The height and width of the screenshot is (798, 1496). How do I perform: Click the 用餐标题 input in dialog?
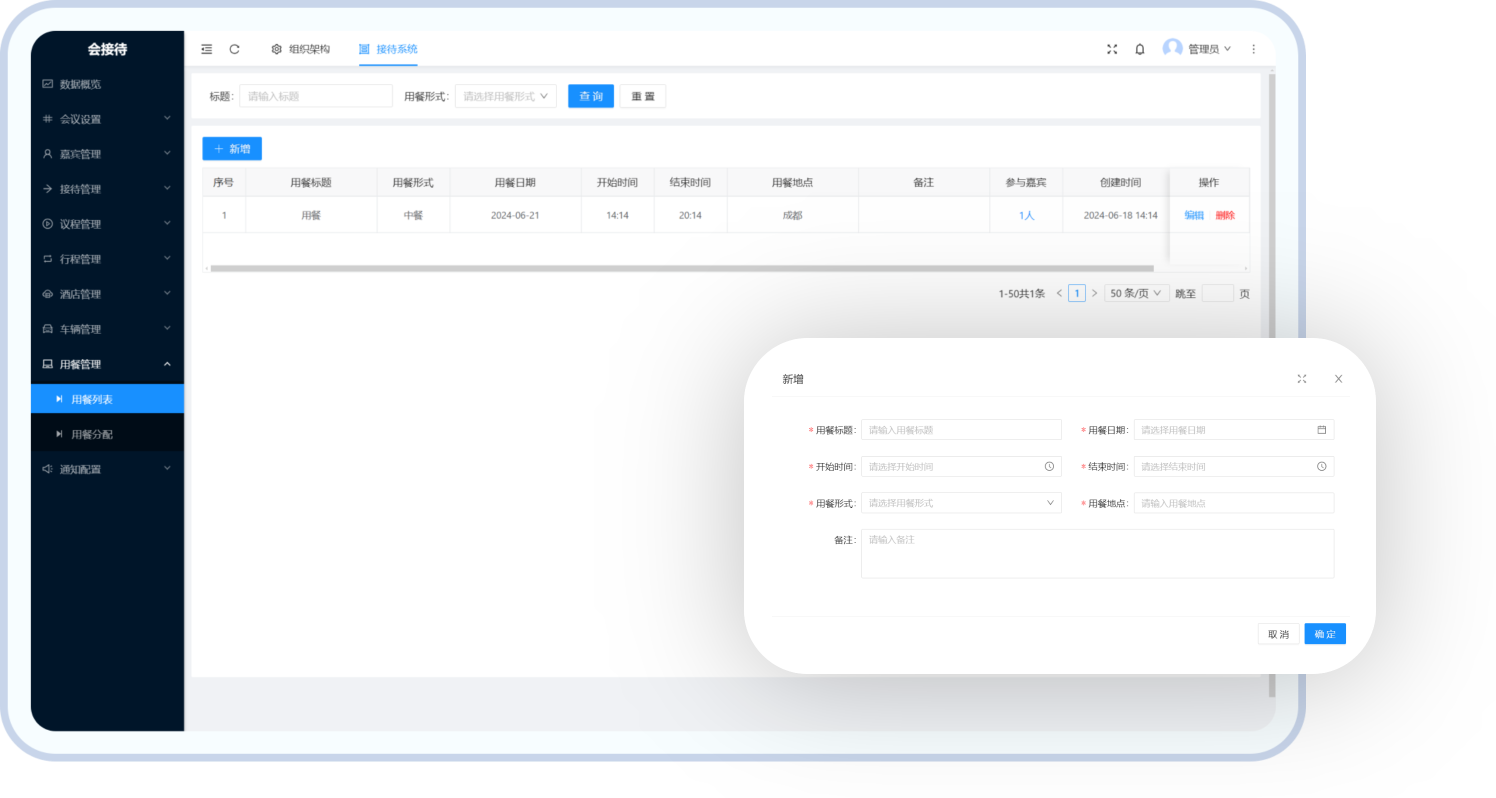[x=960, y=430]
